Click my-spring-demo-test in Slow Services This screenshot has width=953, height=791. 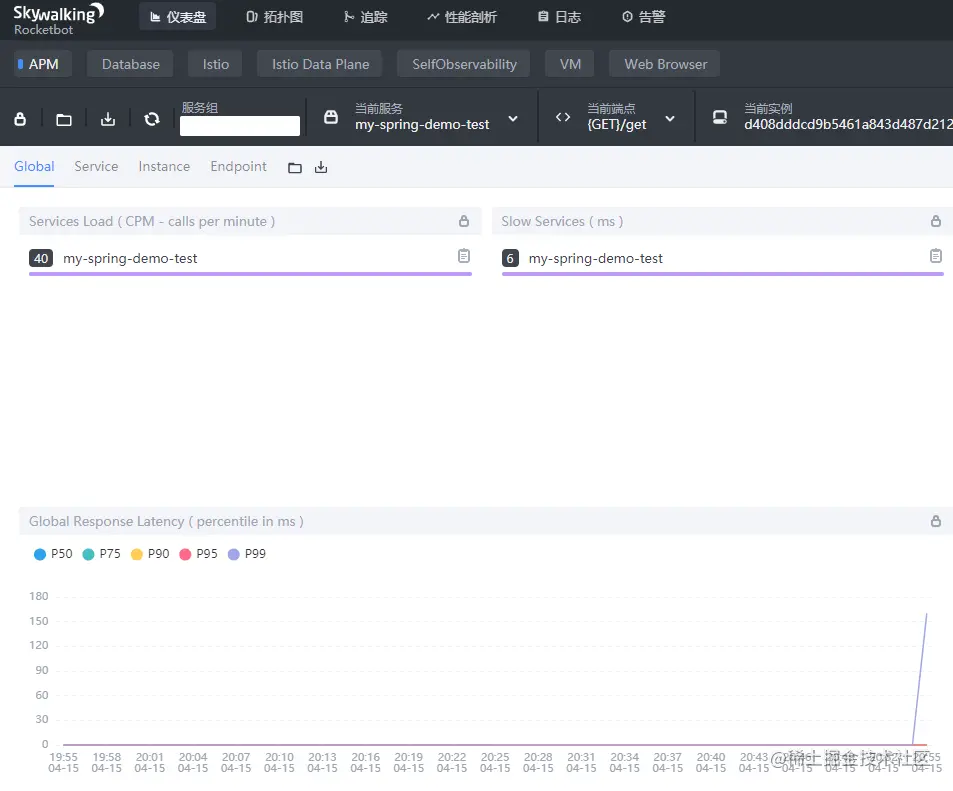tap(596, 258)
